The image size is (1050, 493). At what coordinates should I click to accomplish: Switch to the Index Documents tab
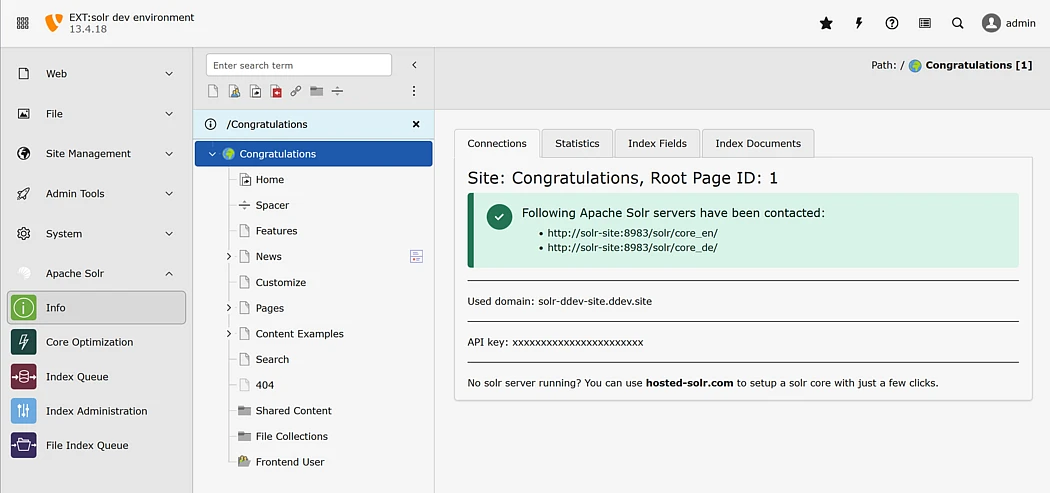758,143
